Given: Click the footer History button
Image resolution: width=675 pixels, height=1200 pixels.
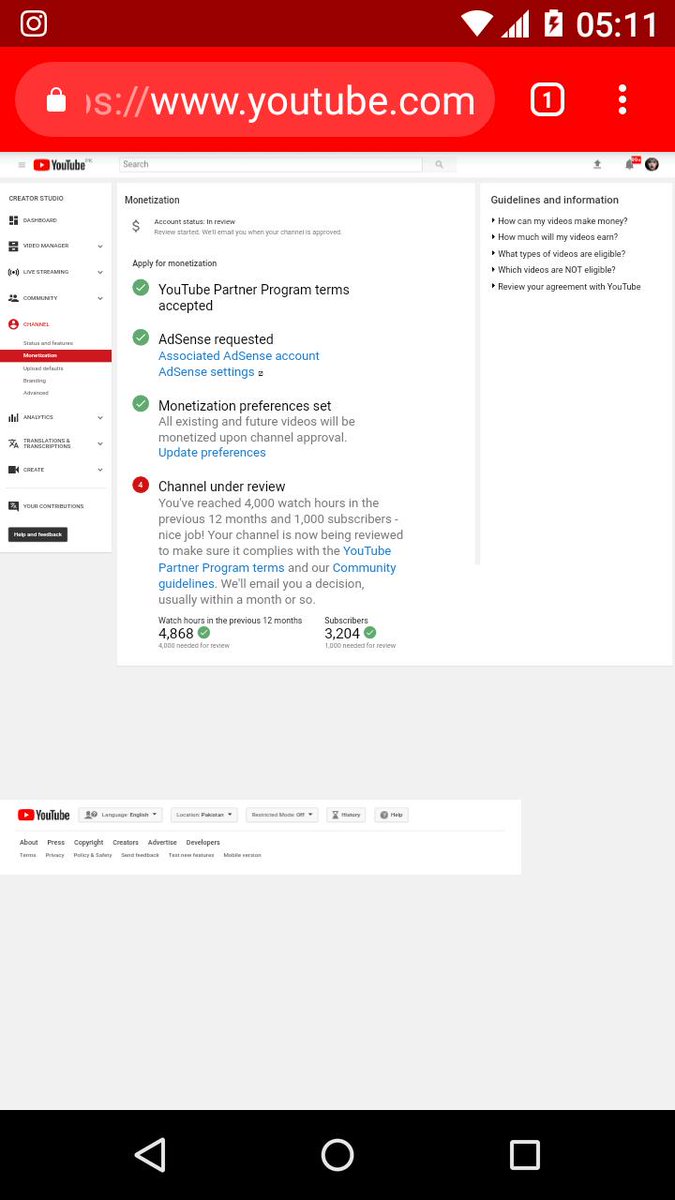Looking at the screenshot, I should tap(346, 815).
